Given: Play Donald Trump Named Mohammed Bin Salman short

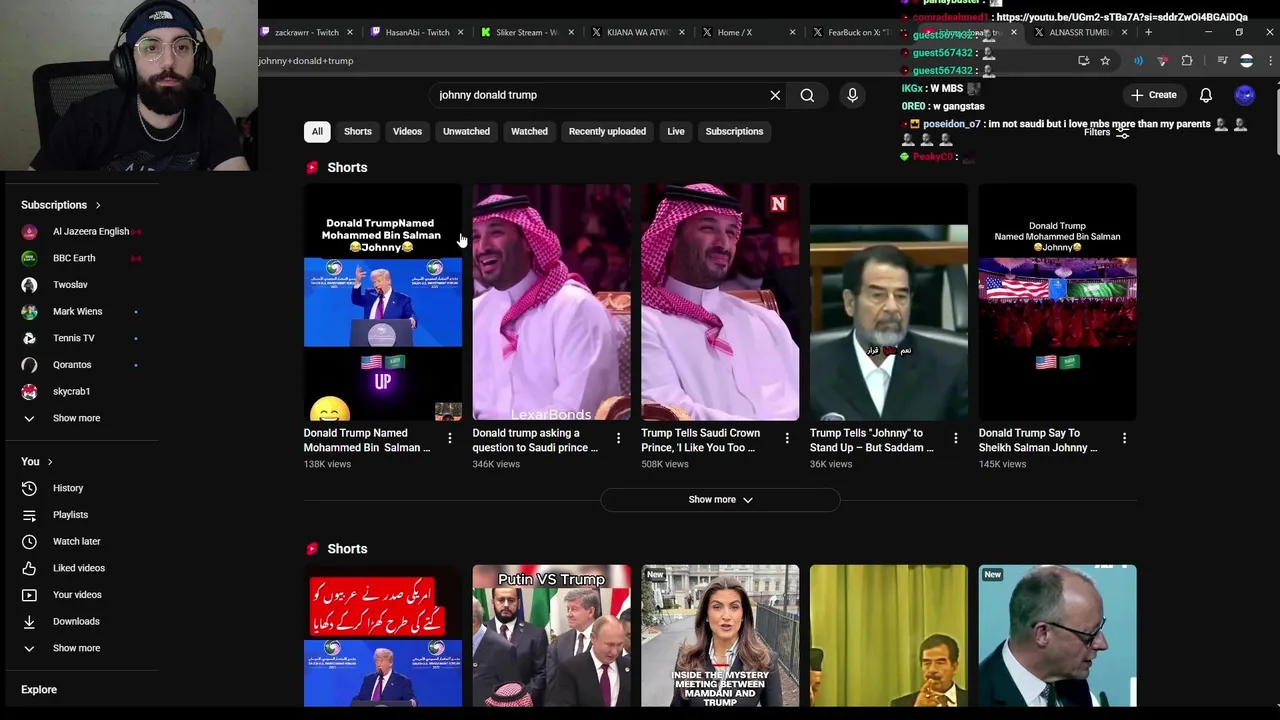Looking at the screenshot, I should [383, 302].
